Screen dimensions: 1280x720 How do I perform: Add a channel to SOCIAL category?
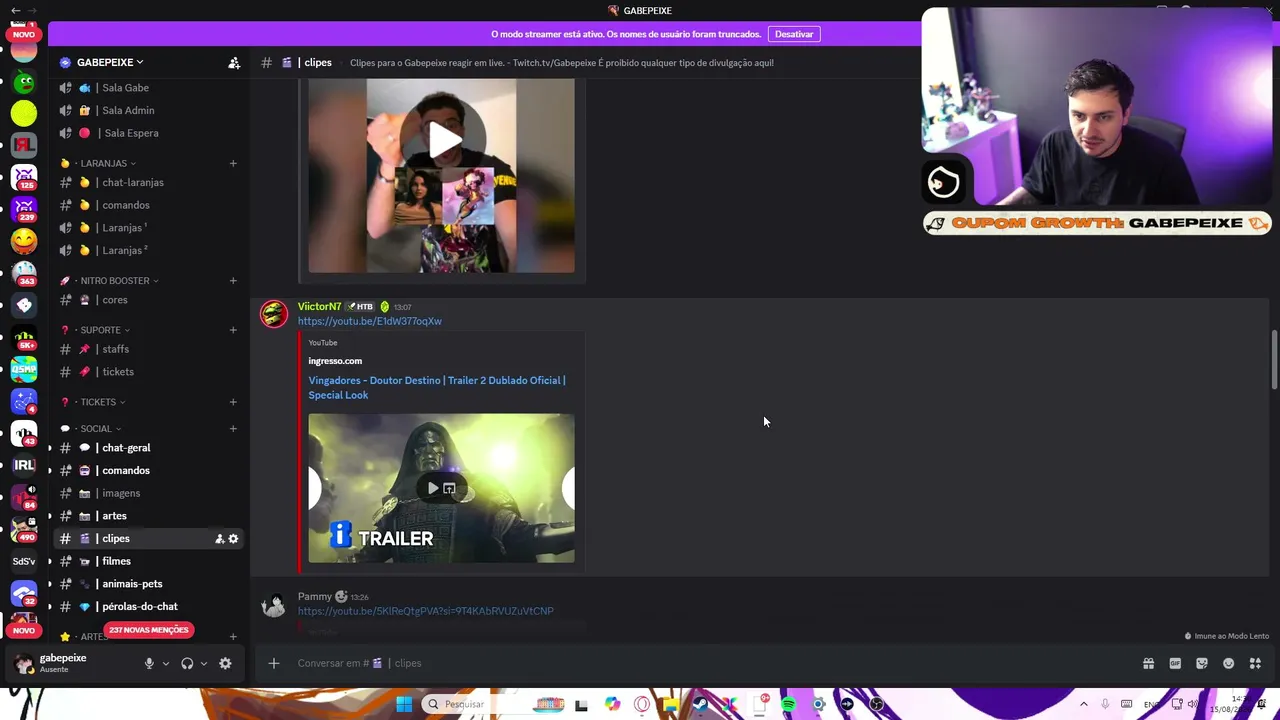tap(233, 429)
